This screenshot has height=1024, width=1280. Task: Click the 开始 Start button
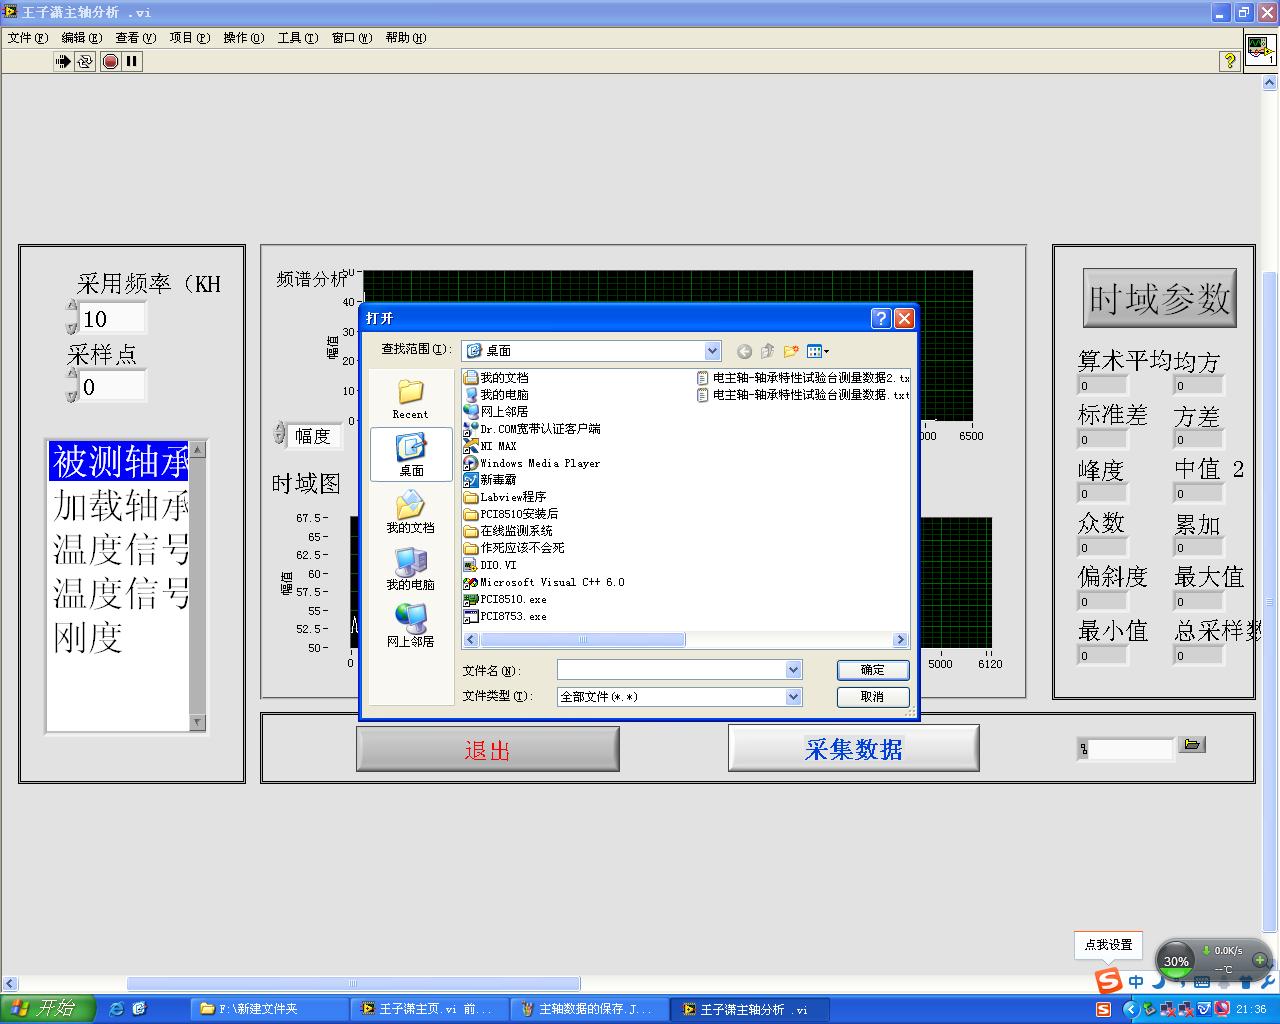point(47,1008)
